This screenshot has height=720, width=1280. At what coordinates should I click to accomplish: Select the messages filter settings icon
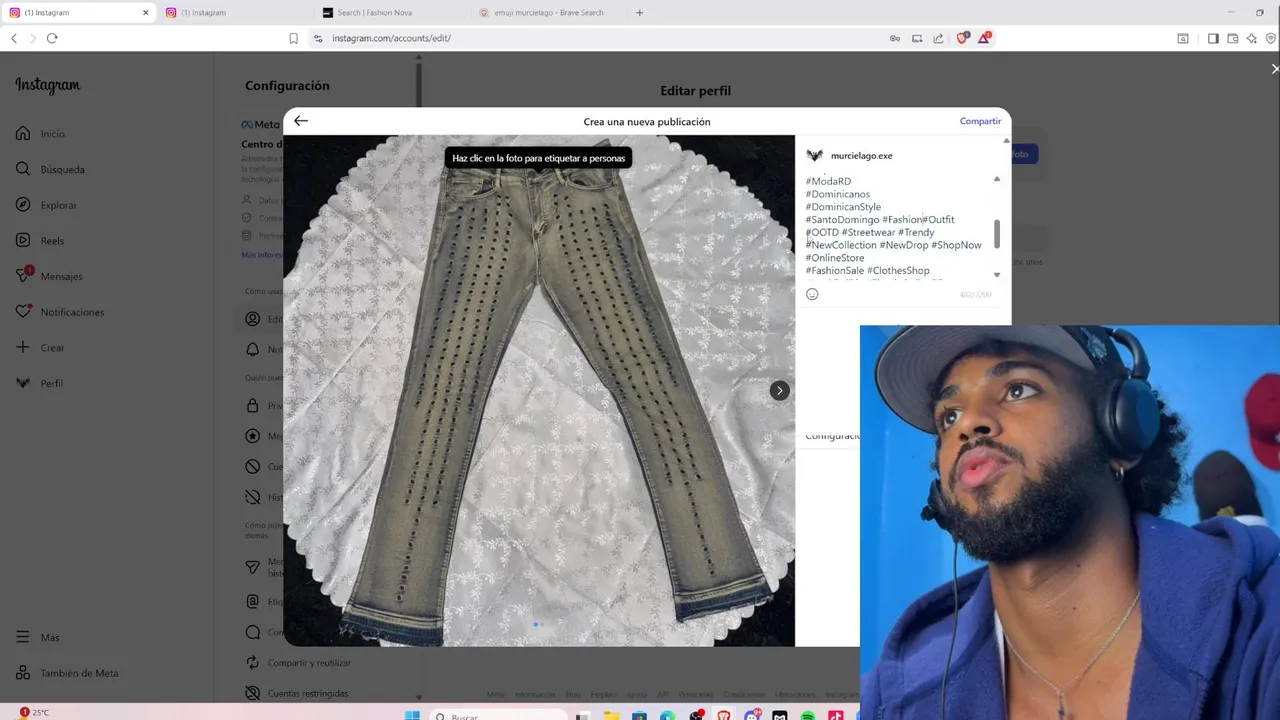pyautogui.click(x=253, y=567)
